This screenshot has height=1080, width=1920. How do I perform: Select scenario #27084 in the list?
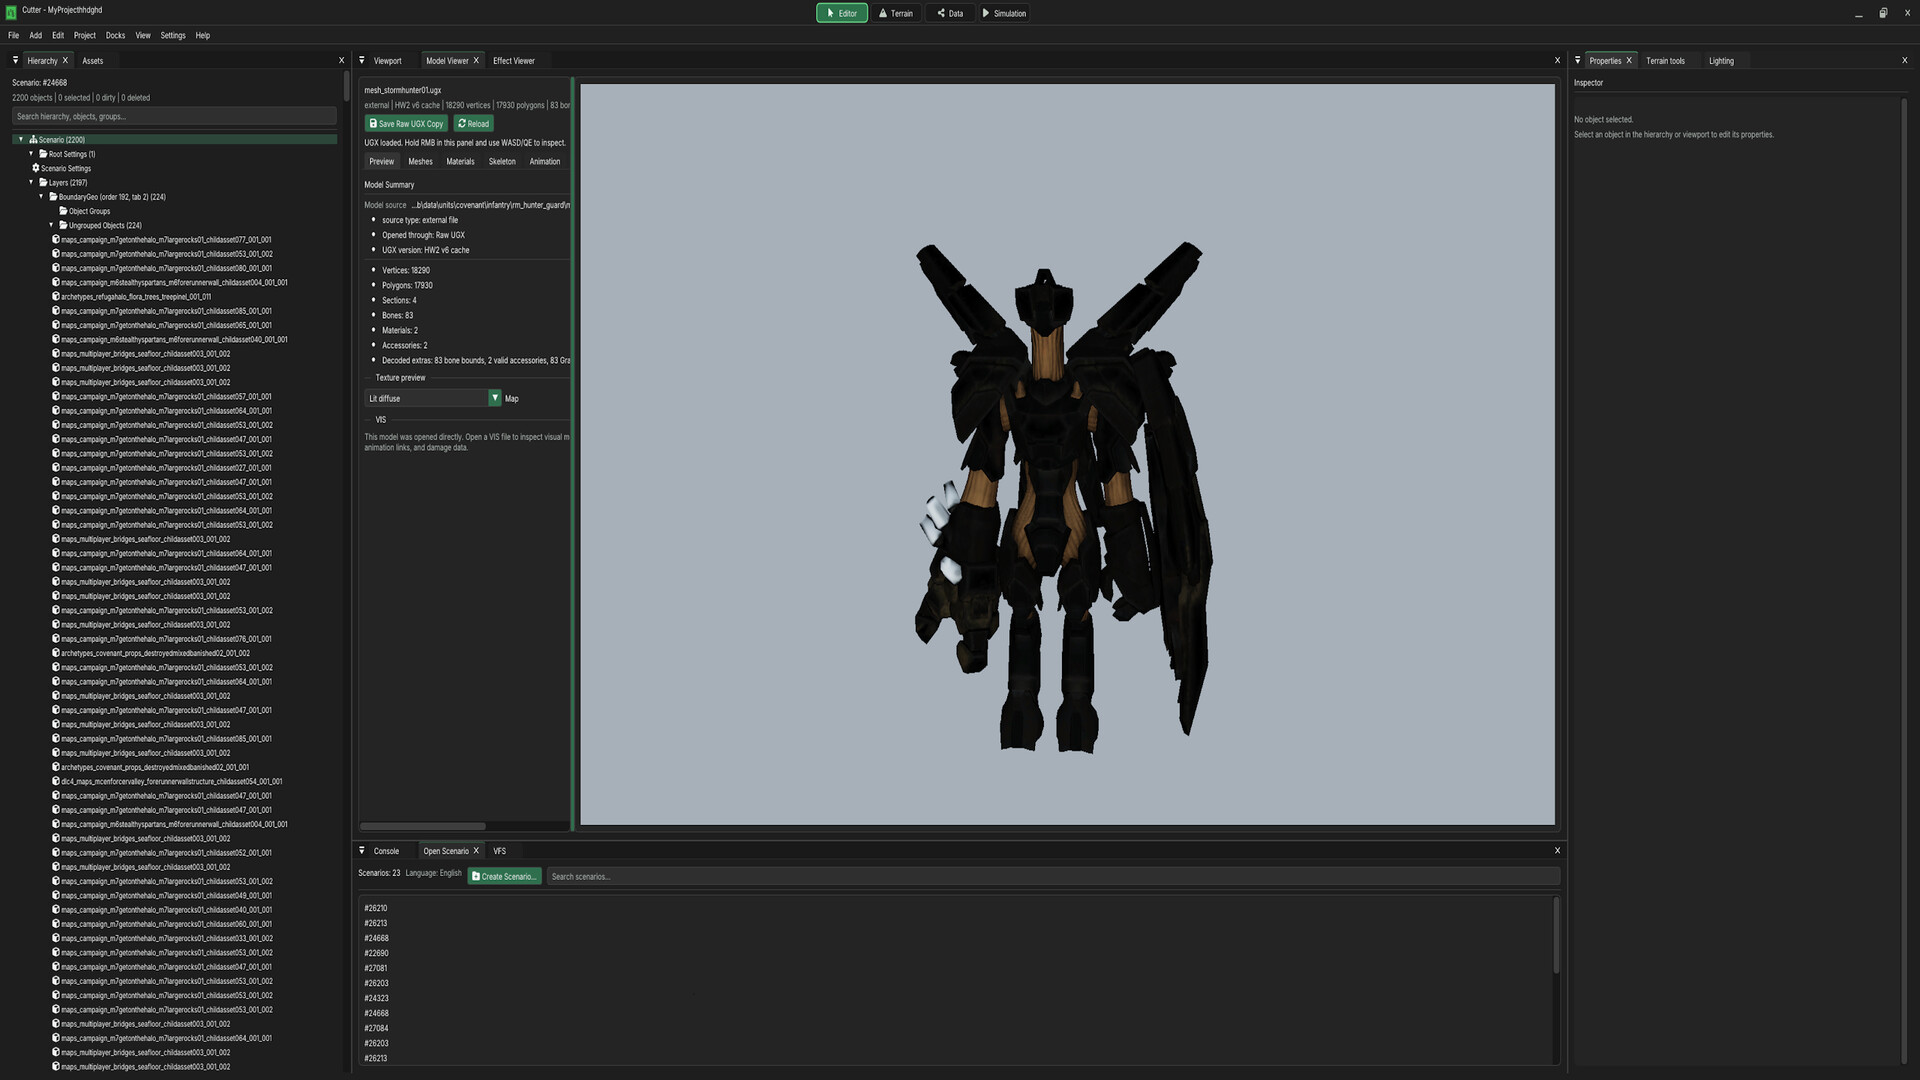[376, 1029]
